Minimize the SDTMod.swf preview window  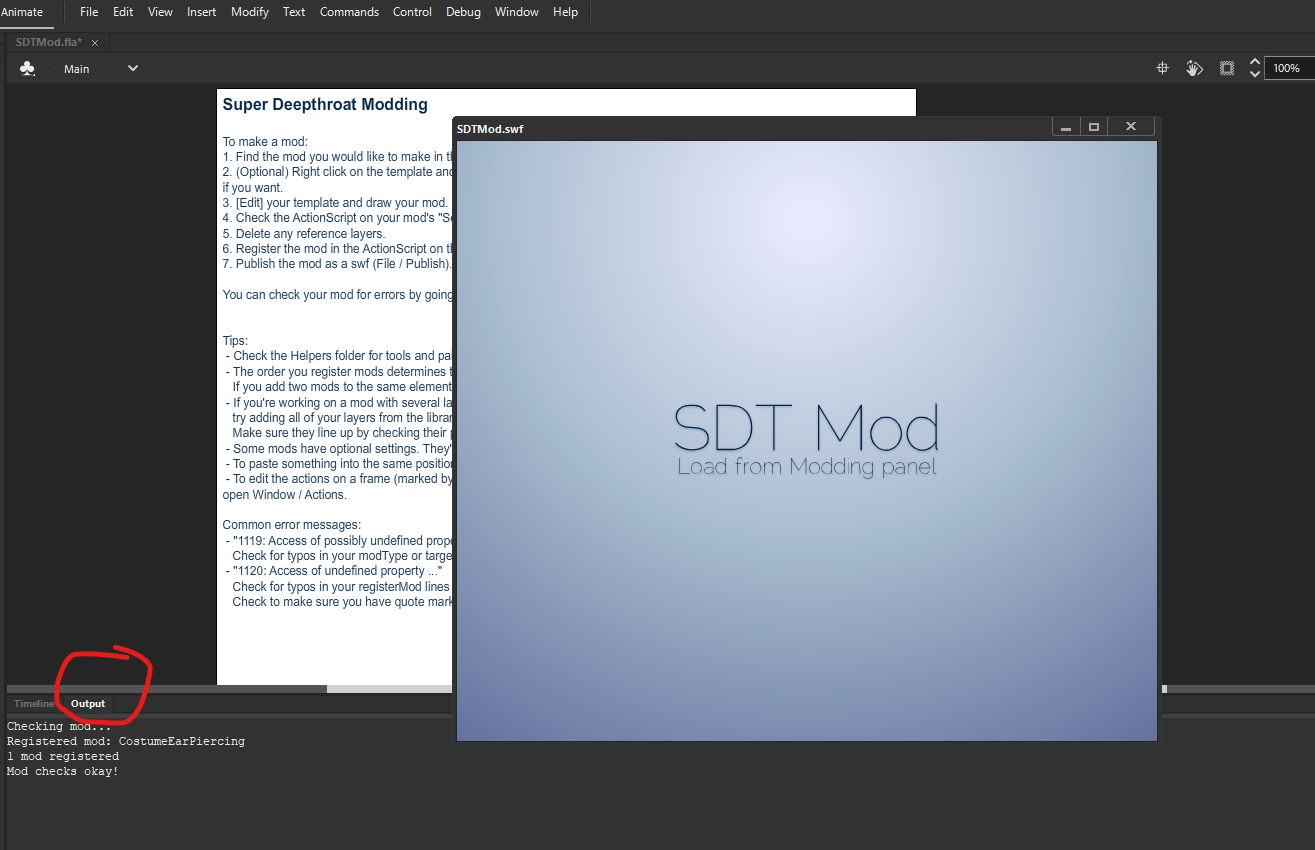tap(1066, 127)
